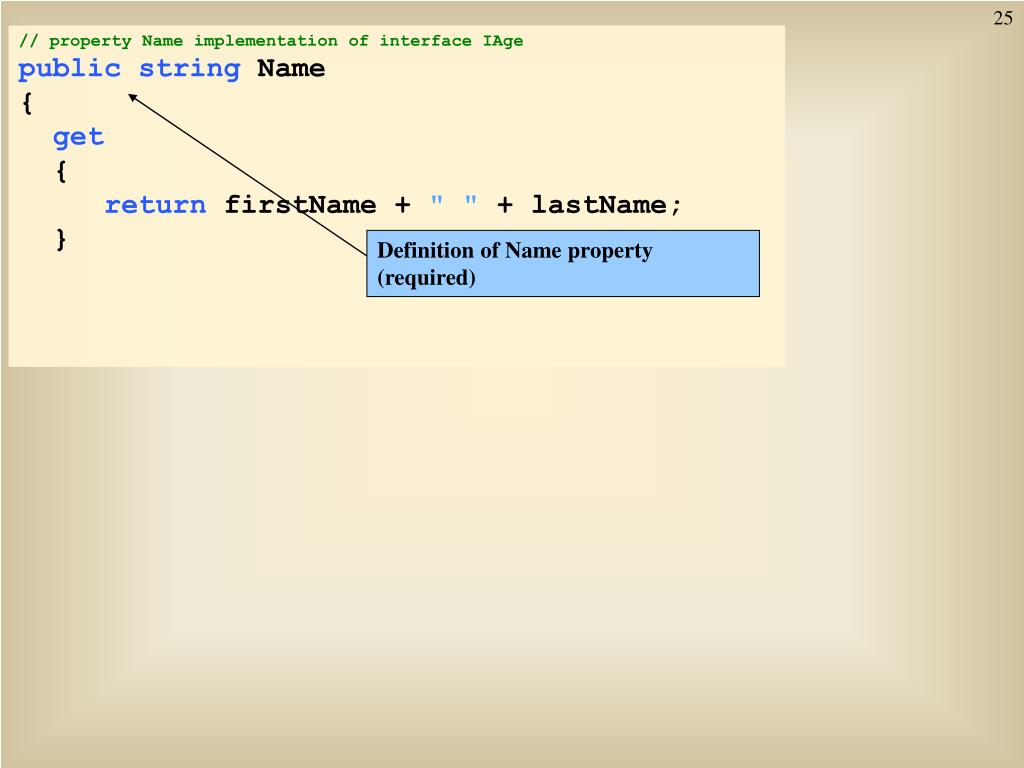This screenshot has width=1024, height=768.
Task: Click the 'return' keyword
Action: click(155, 205)
